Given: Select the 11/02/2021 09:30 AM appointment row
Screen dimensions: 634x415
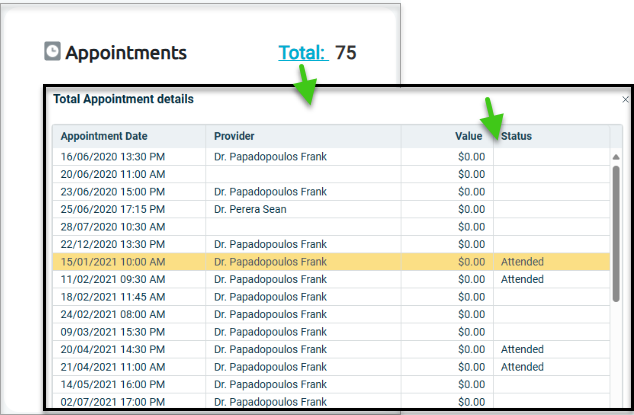Looking at the screenshot, I should tap(331, 279).
